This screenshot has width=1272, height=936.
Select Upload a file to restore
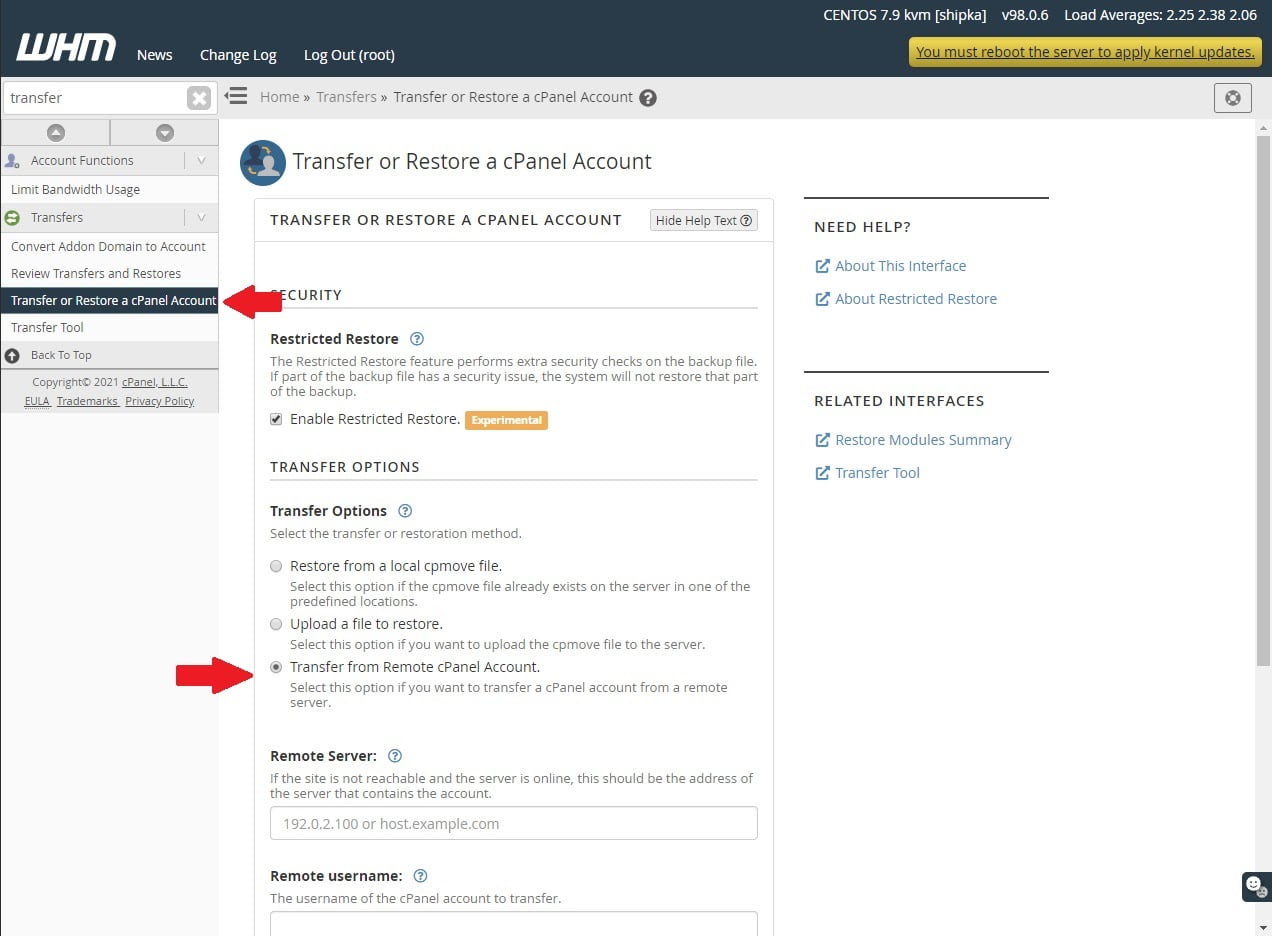click(276, 624)
